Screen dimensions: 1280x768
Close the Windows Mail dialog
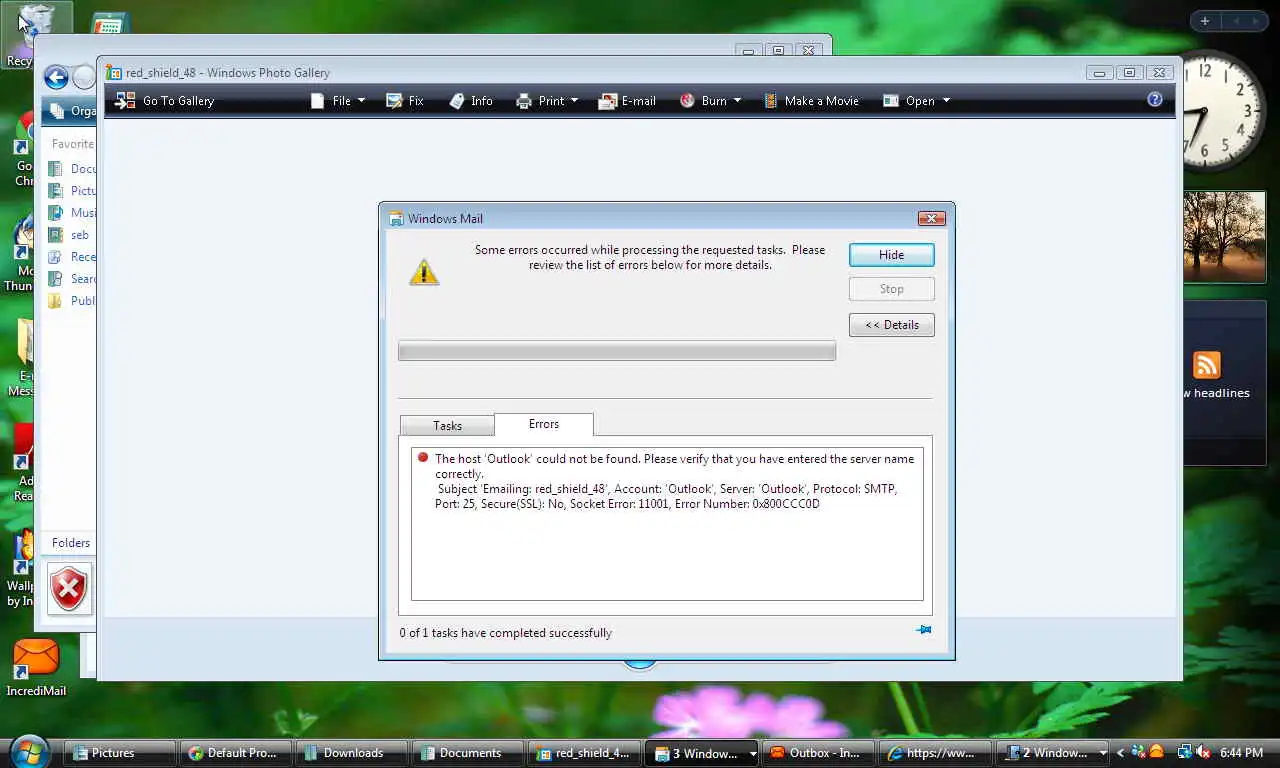click(x=931, y=219)
